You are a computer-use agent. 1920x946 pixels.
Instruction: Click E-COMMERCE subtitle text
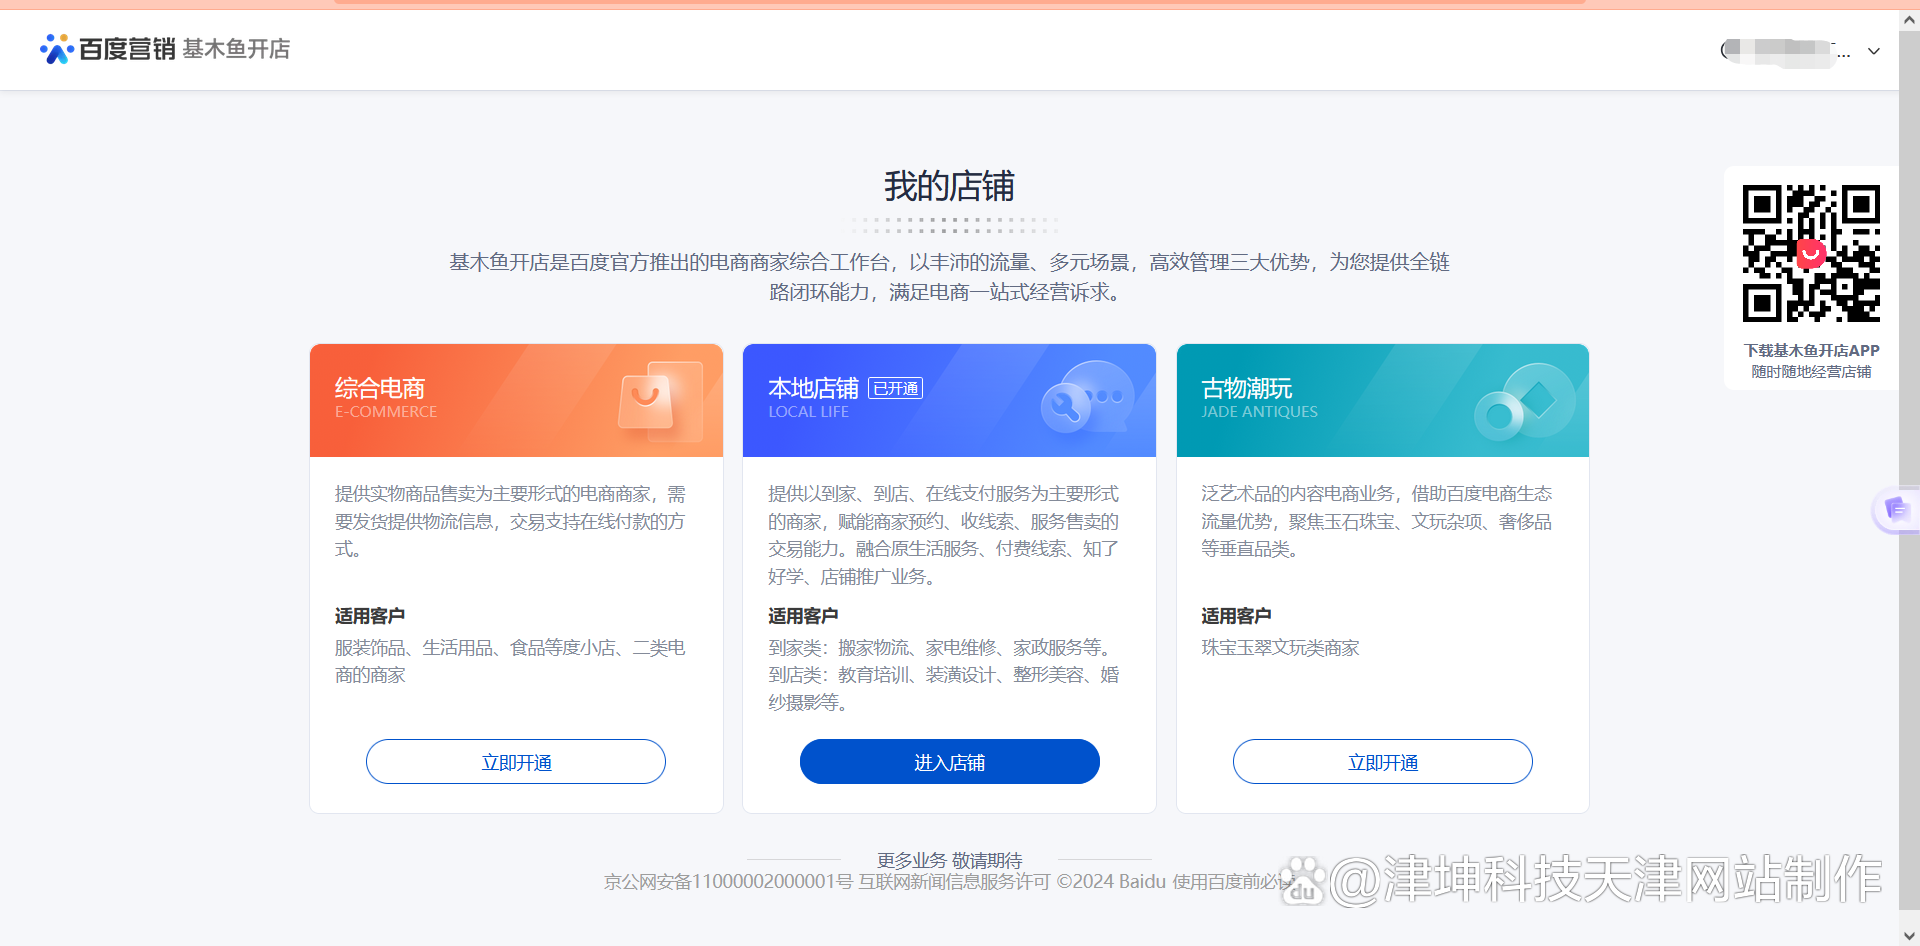(x=385, y=412)
